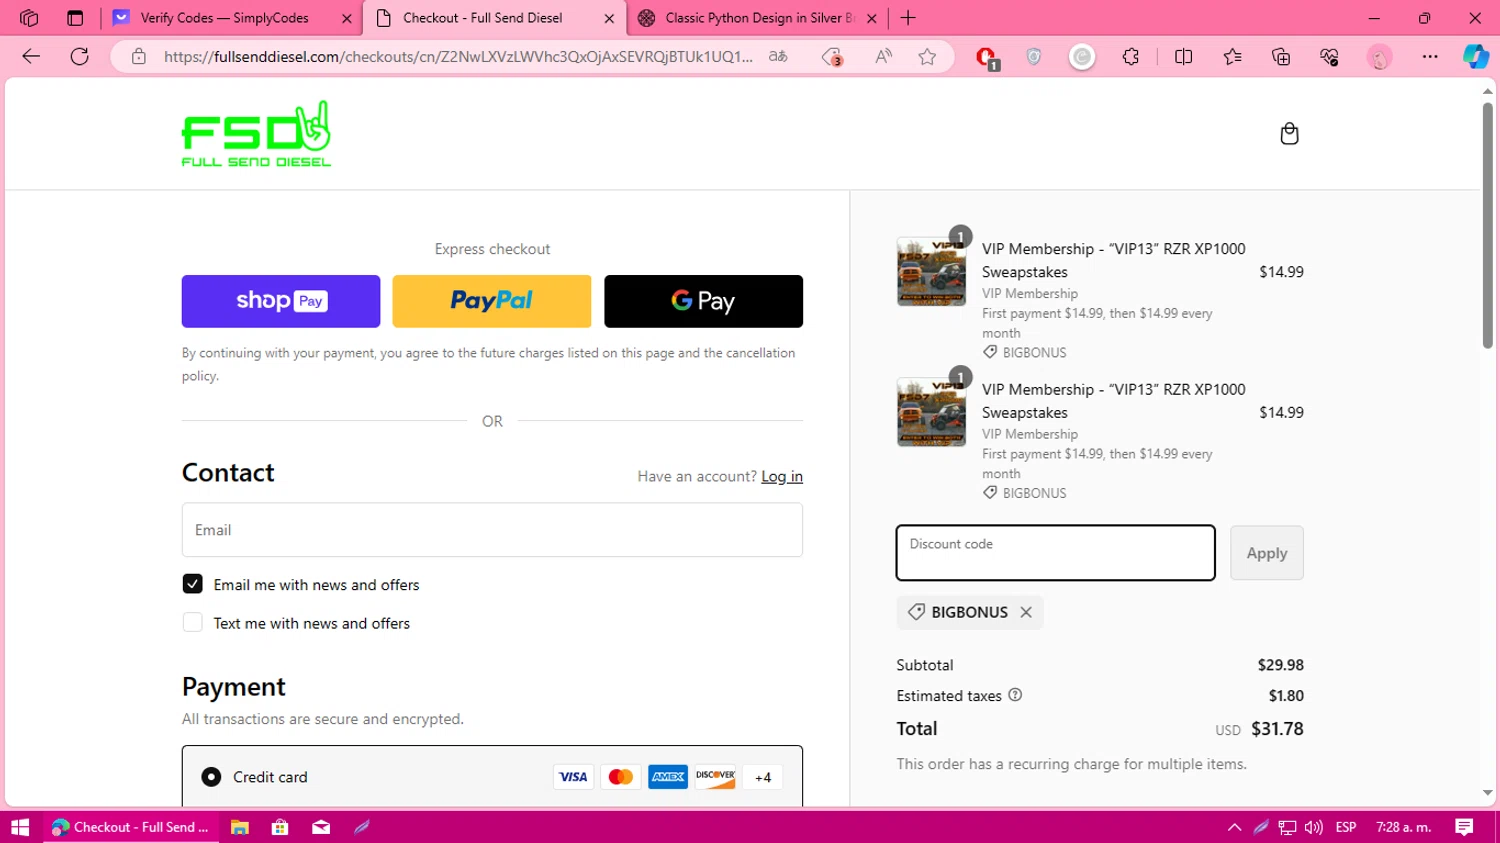Open the red ad blocker extension
The height and width of the screenshot is (843, 1500).
click(x=986, y=58)
